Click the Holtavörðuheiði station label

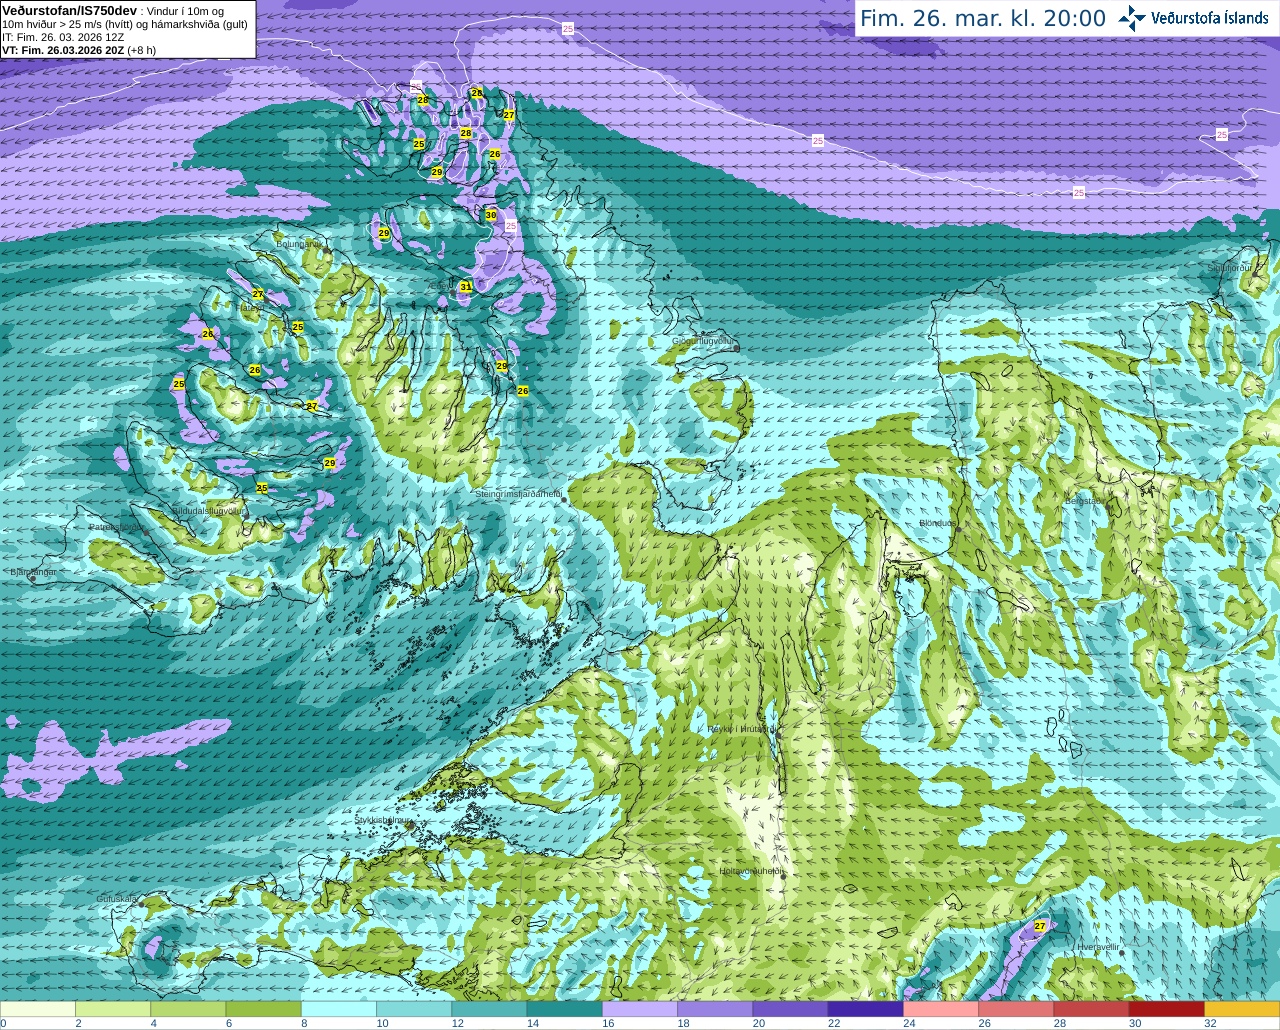point(751,871)
